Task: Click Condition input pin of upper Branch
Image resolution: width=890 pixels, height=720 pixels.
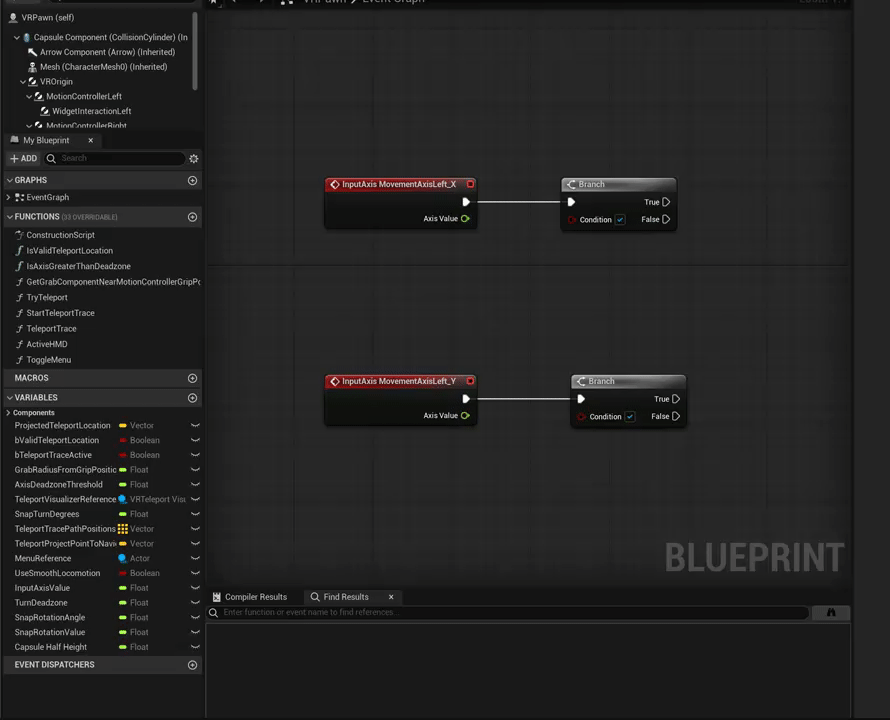Action: point(572,220)
